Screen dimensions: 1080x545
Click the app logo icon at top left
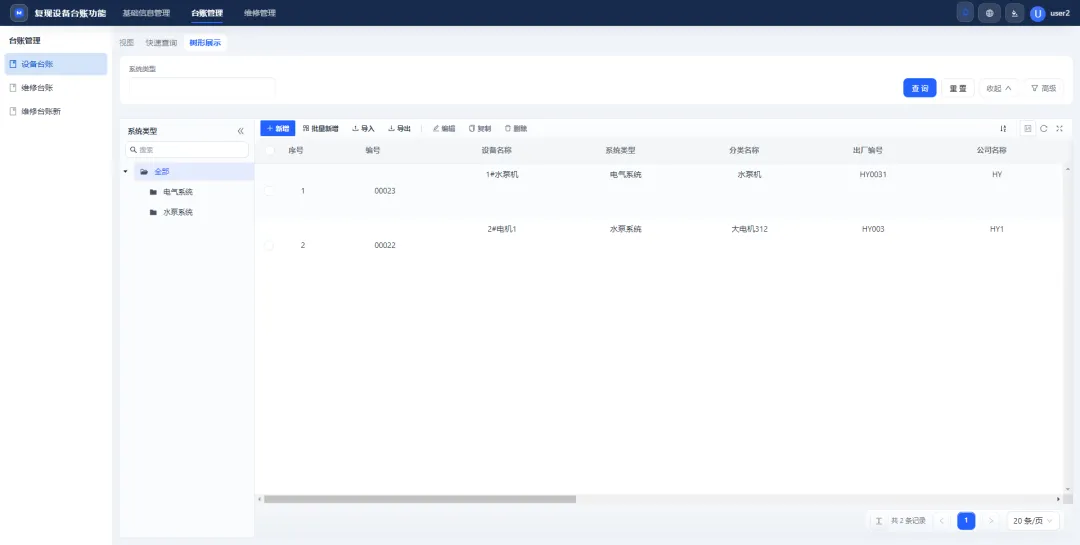[19, 13]
